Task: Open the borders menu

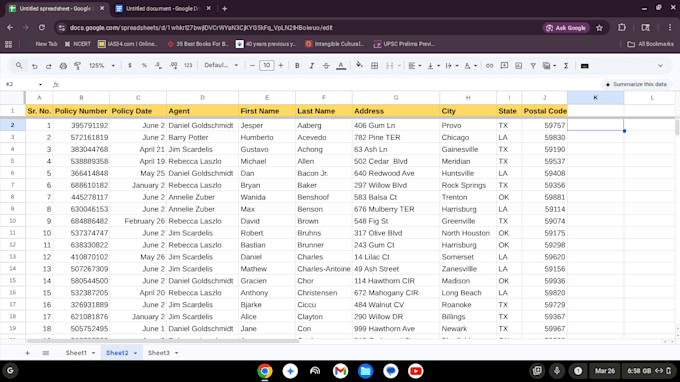Action: pos(374,66)
